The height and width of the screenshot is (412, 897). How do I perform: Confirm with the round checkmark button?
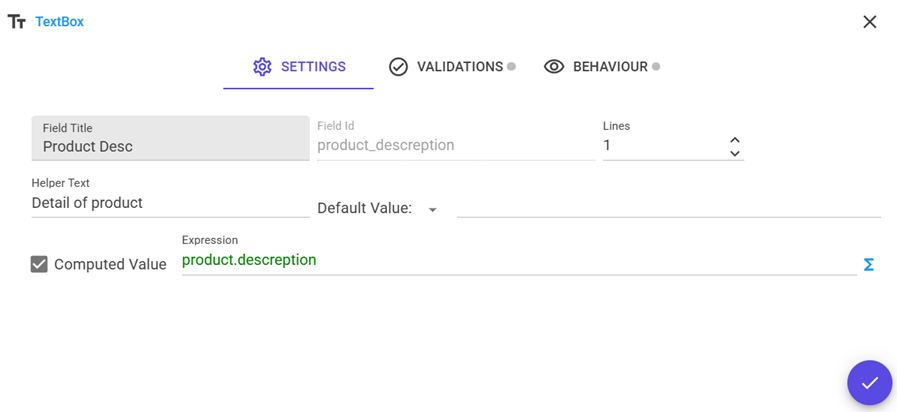[x=869, y=382]
